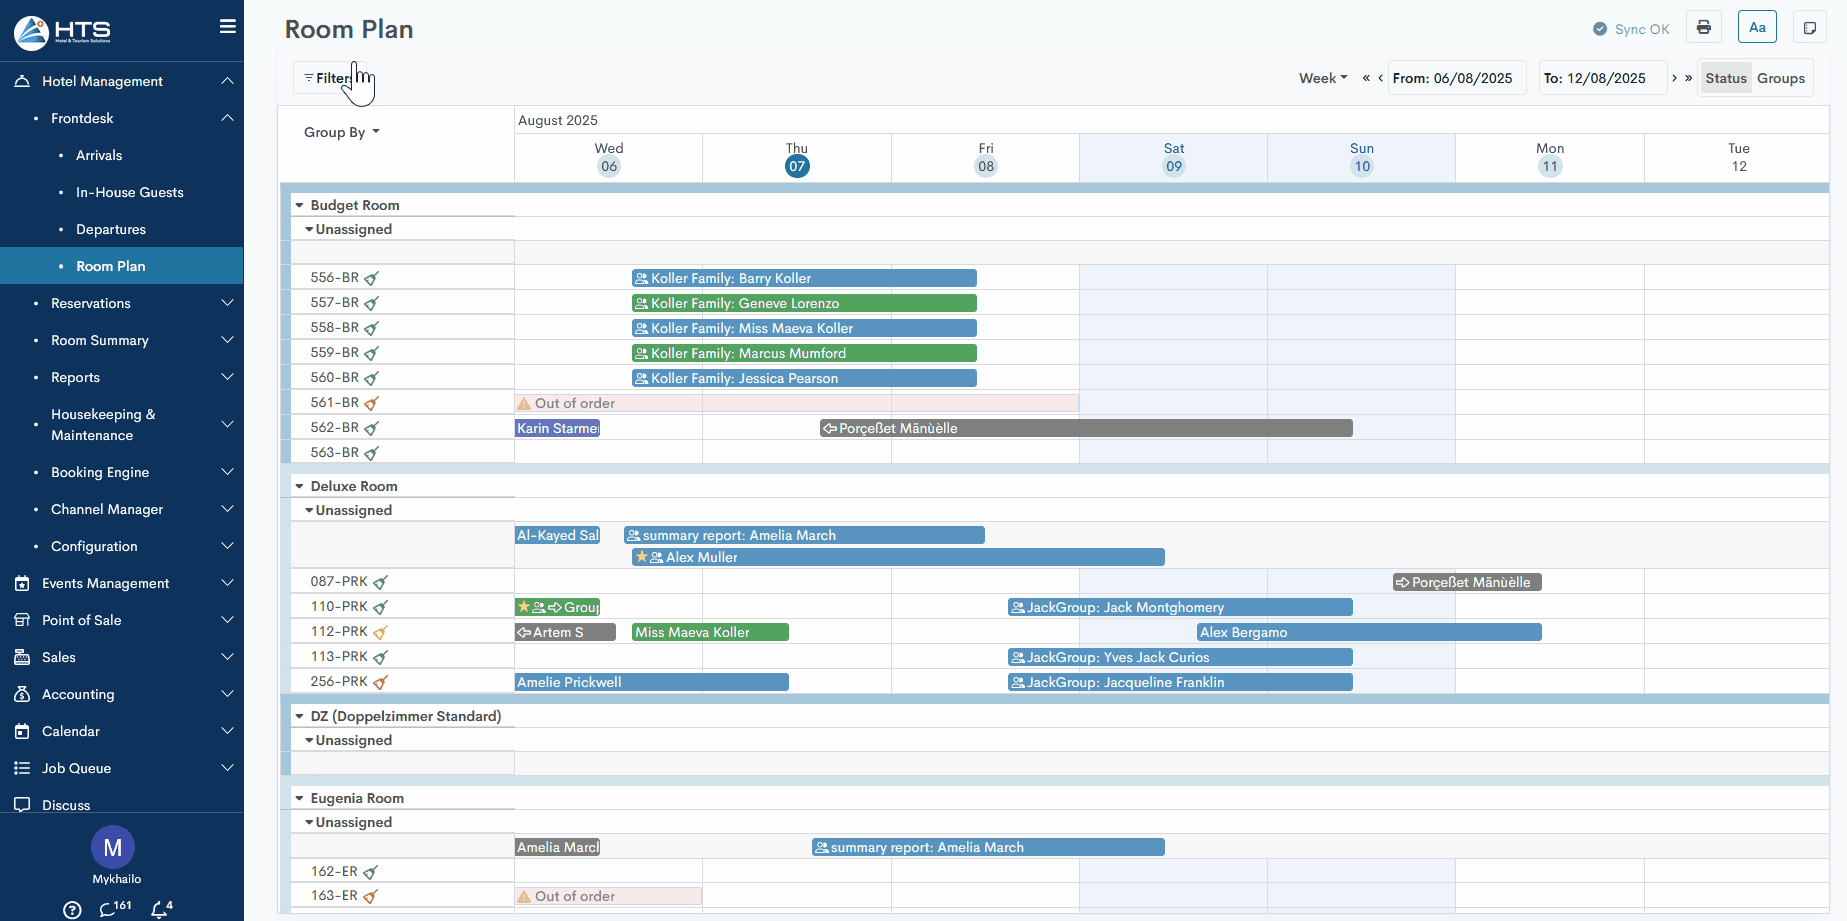Viewport: 1847px width, 921px height.
Task: Click the help question mark icon
Action: tap(72, 910)
